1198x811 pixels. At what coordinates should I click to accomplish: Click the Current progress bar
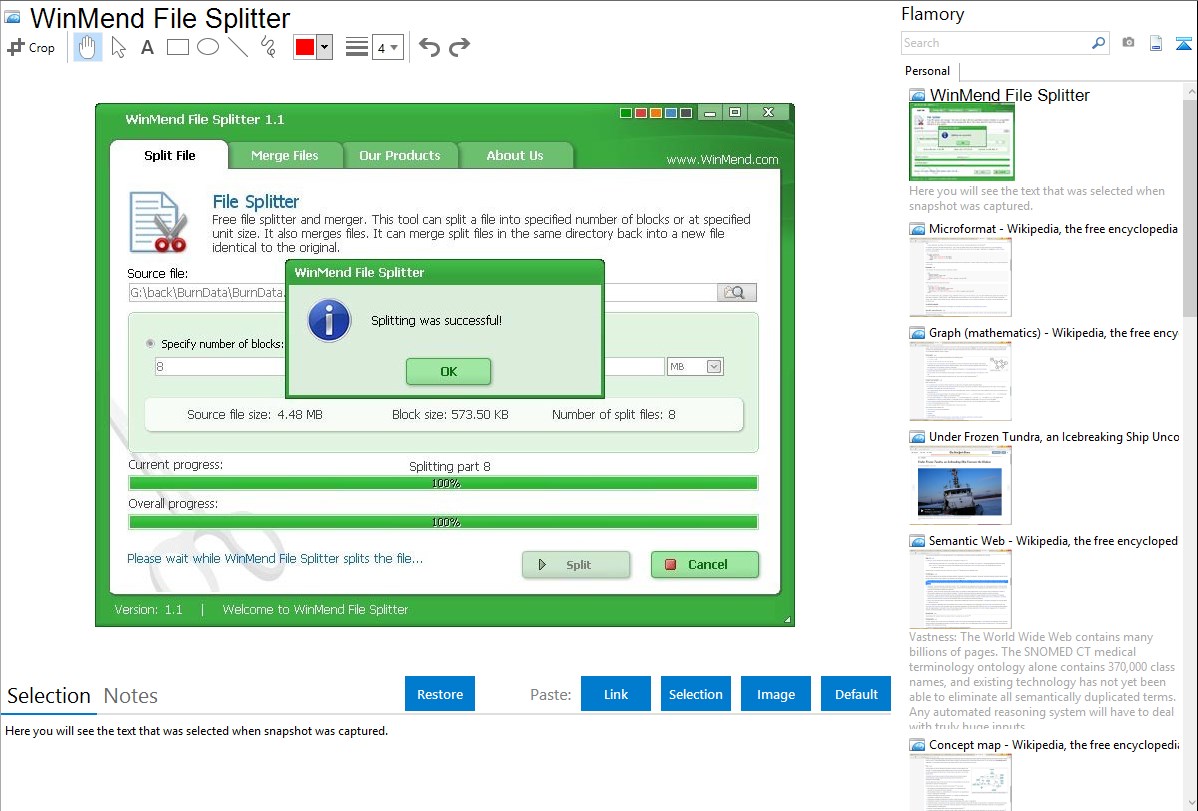(x=443, y=483)
